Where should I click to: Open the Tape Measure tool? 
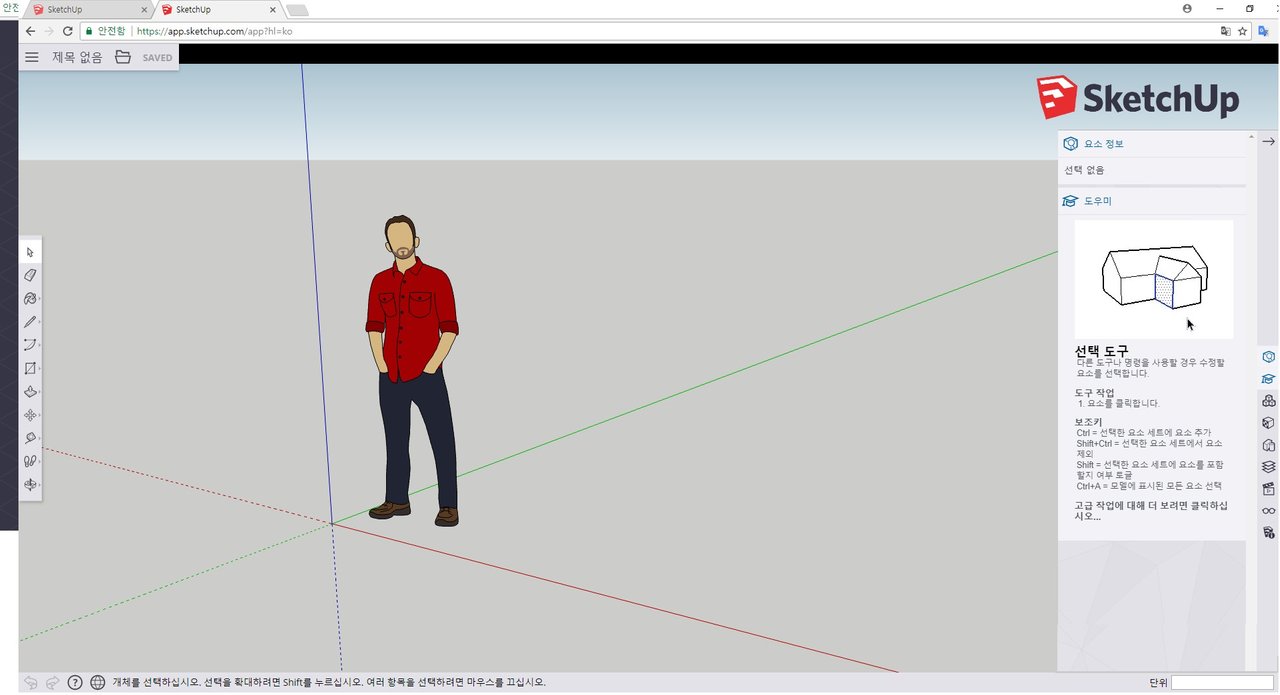30,438
